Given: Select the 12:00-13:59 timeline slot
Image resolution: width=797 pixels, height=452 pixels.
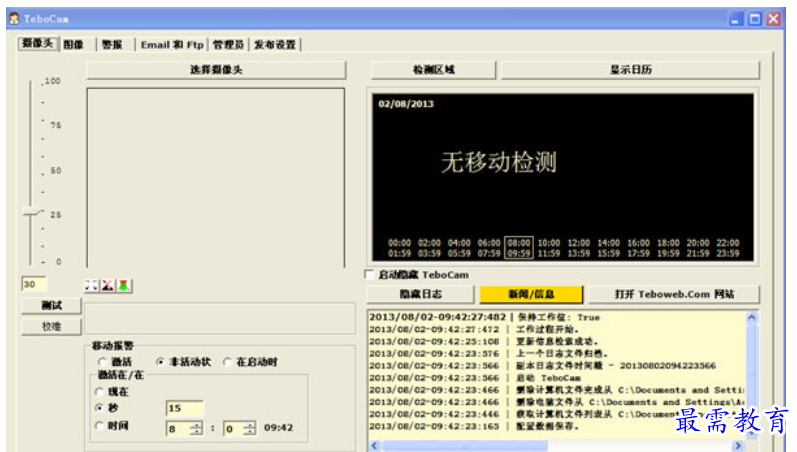Looking at the screenshot, I should [x=578, y=248].
